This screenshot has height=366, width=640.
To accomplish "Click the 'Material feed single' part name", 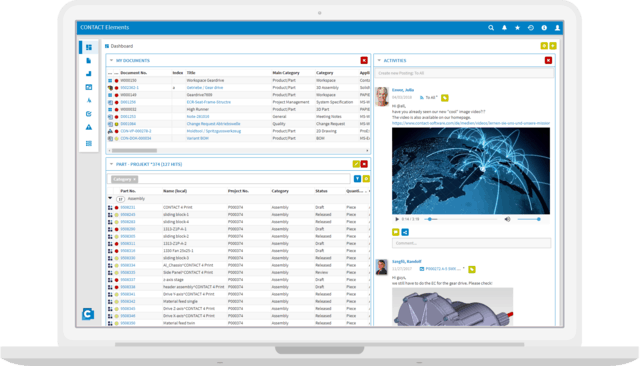I will 180,302.
